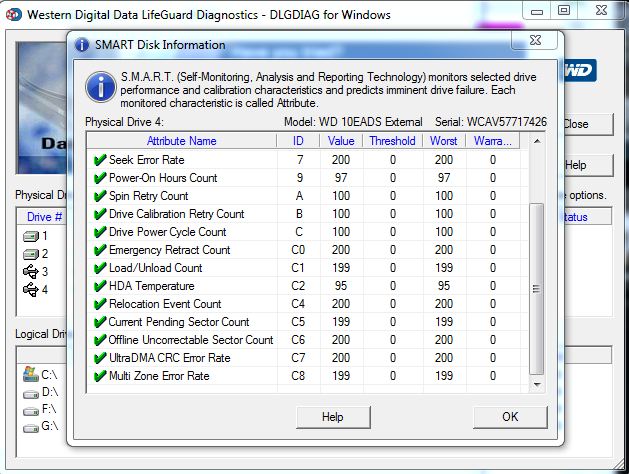The image size is (629, 474).
Task: Click green check beside Emergency Retract Count
Action: tap(99, 250)
